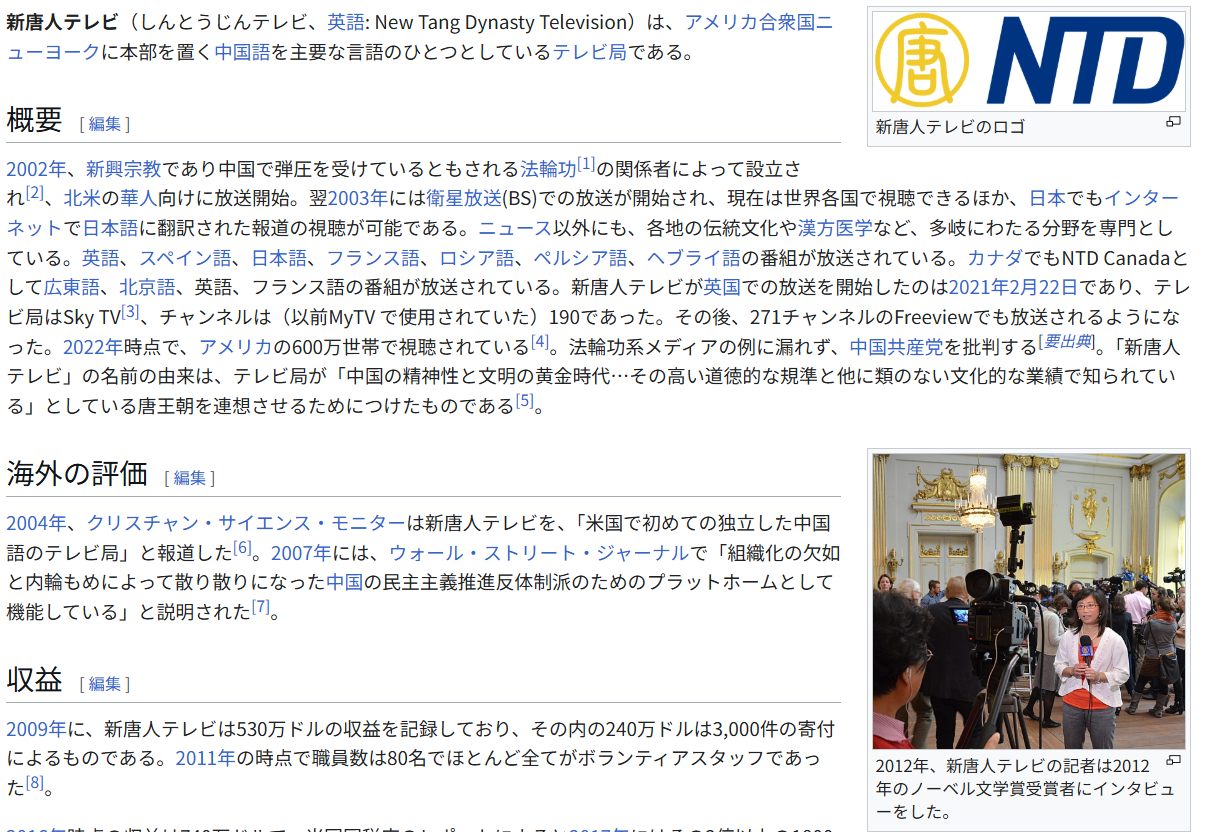This screenshot has height=832, width=1210.
Task: Edit the 収益 section
Action: (104, 684)
